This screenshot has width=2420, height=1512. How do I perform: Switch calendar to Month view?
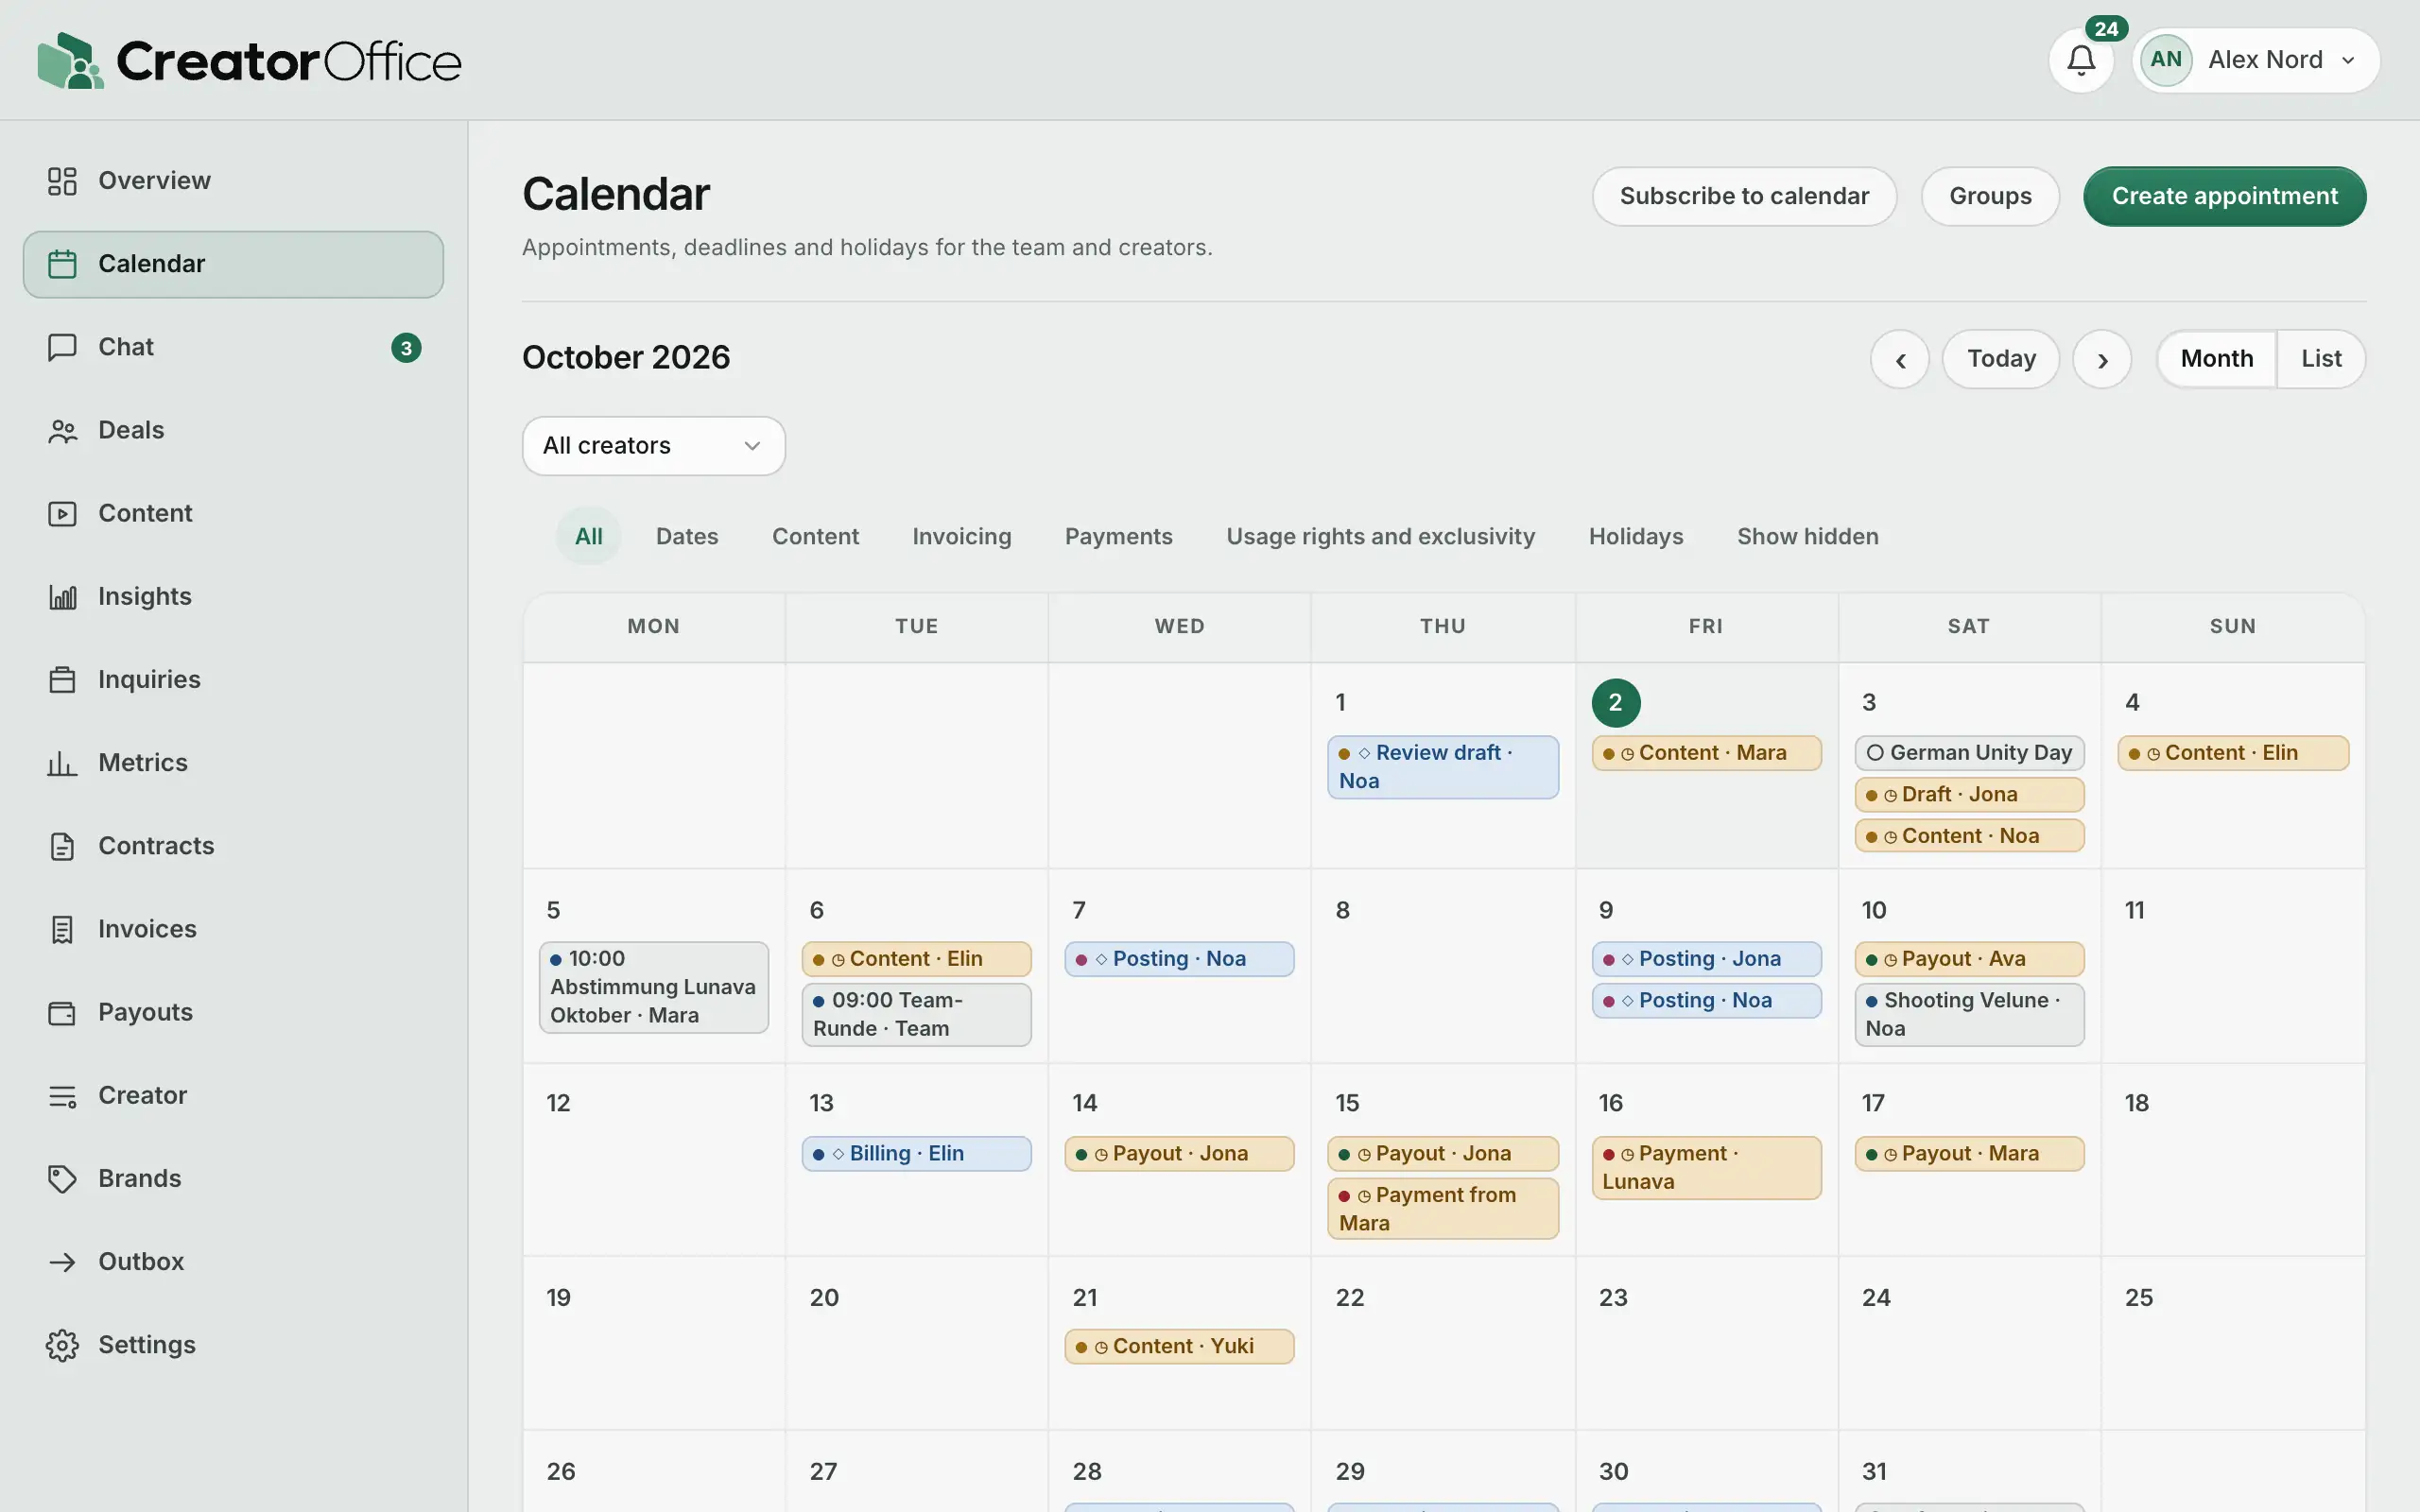tap(2216, 359)
